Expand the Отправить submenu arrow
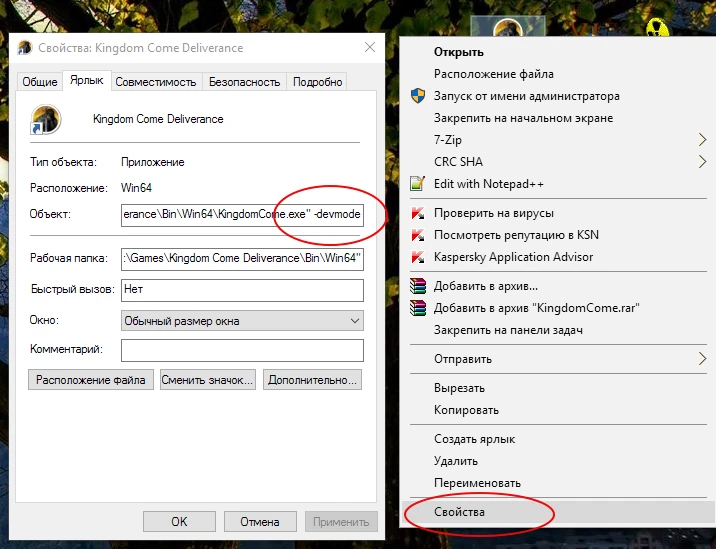This screenshot has height=549, width=716. 702,359
